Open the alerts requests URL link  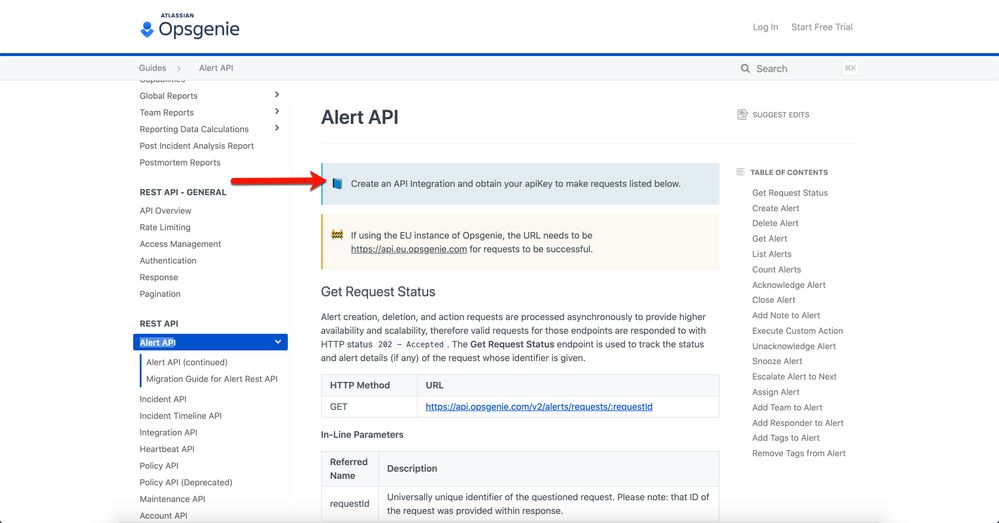click(539, 406)
